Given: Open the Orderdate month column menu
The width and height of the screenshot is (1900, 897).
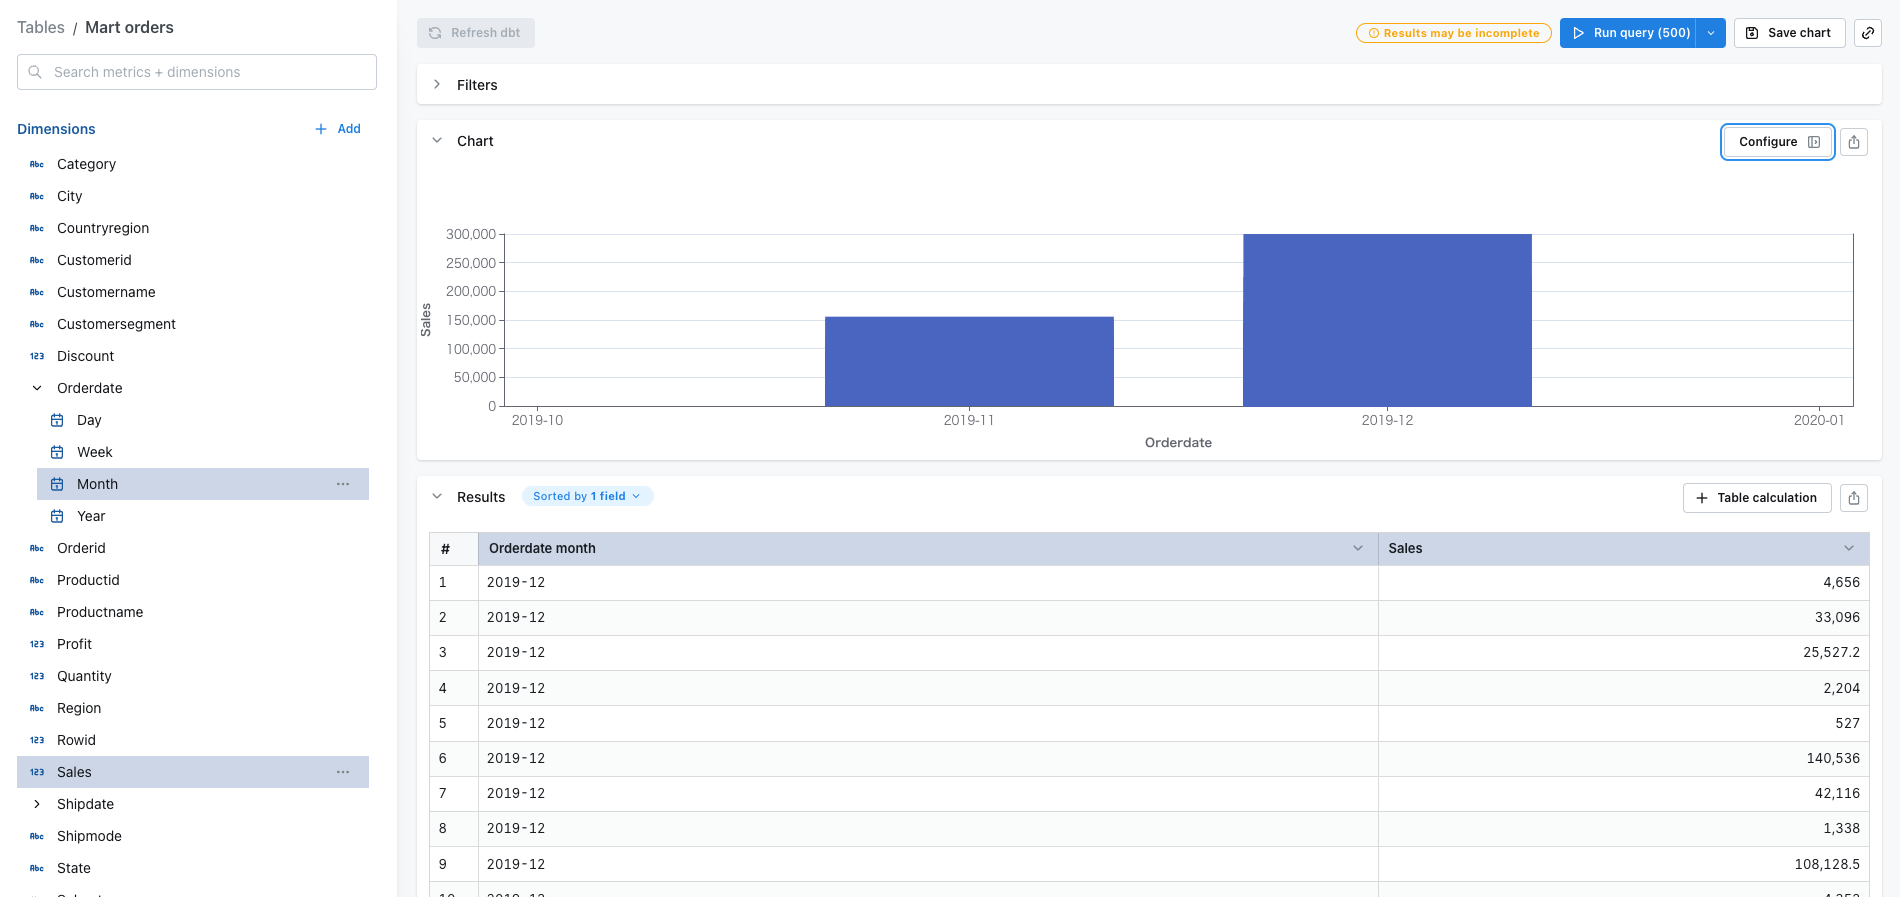Looking at the screenshot, I should click(x=1358, y=548).
